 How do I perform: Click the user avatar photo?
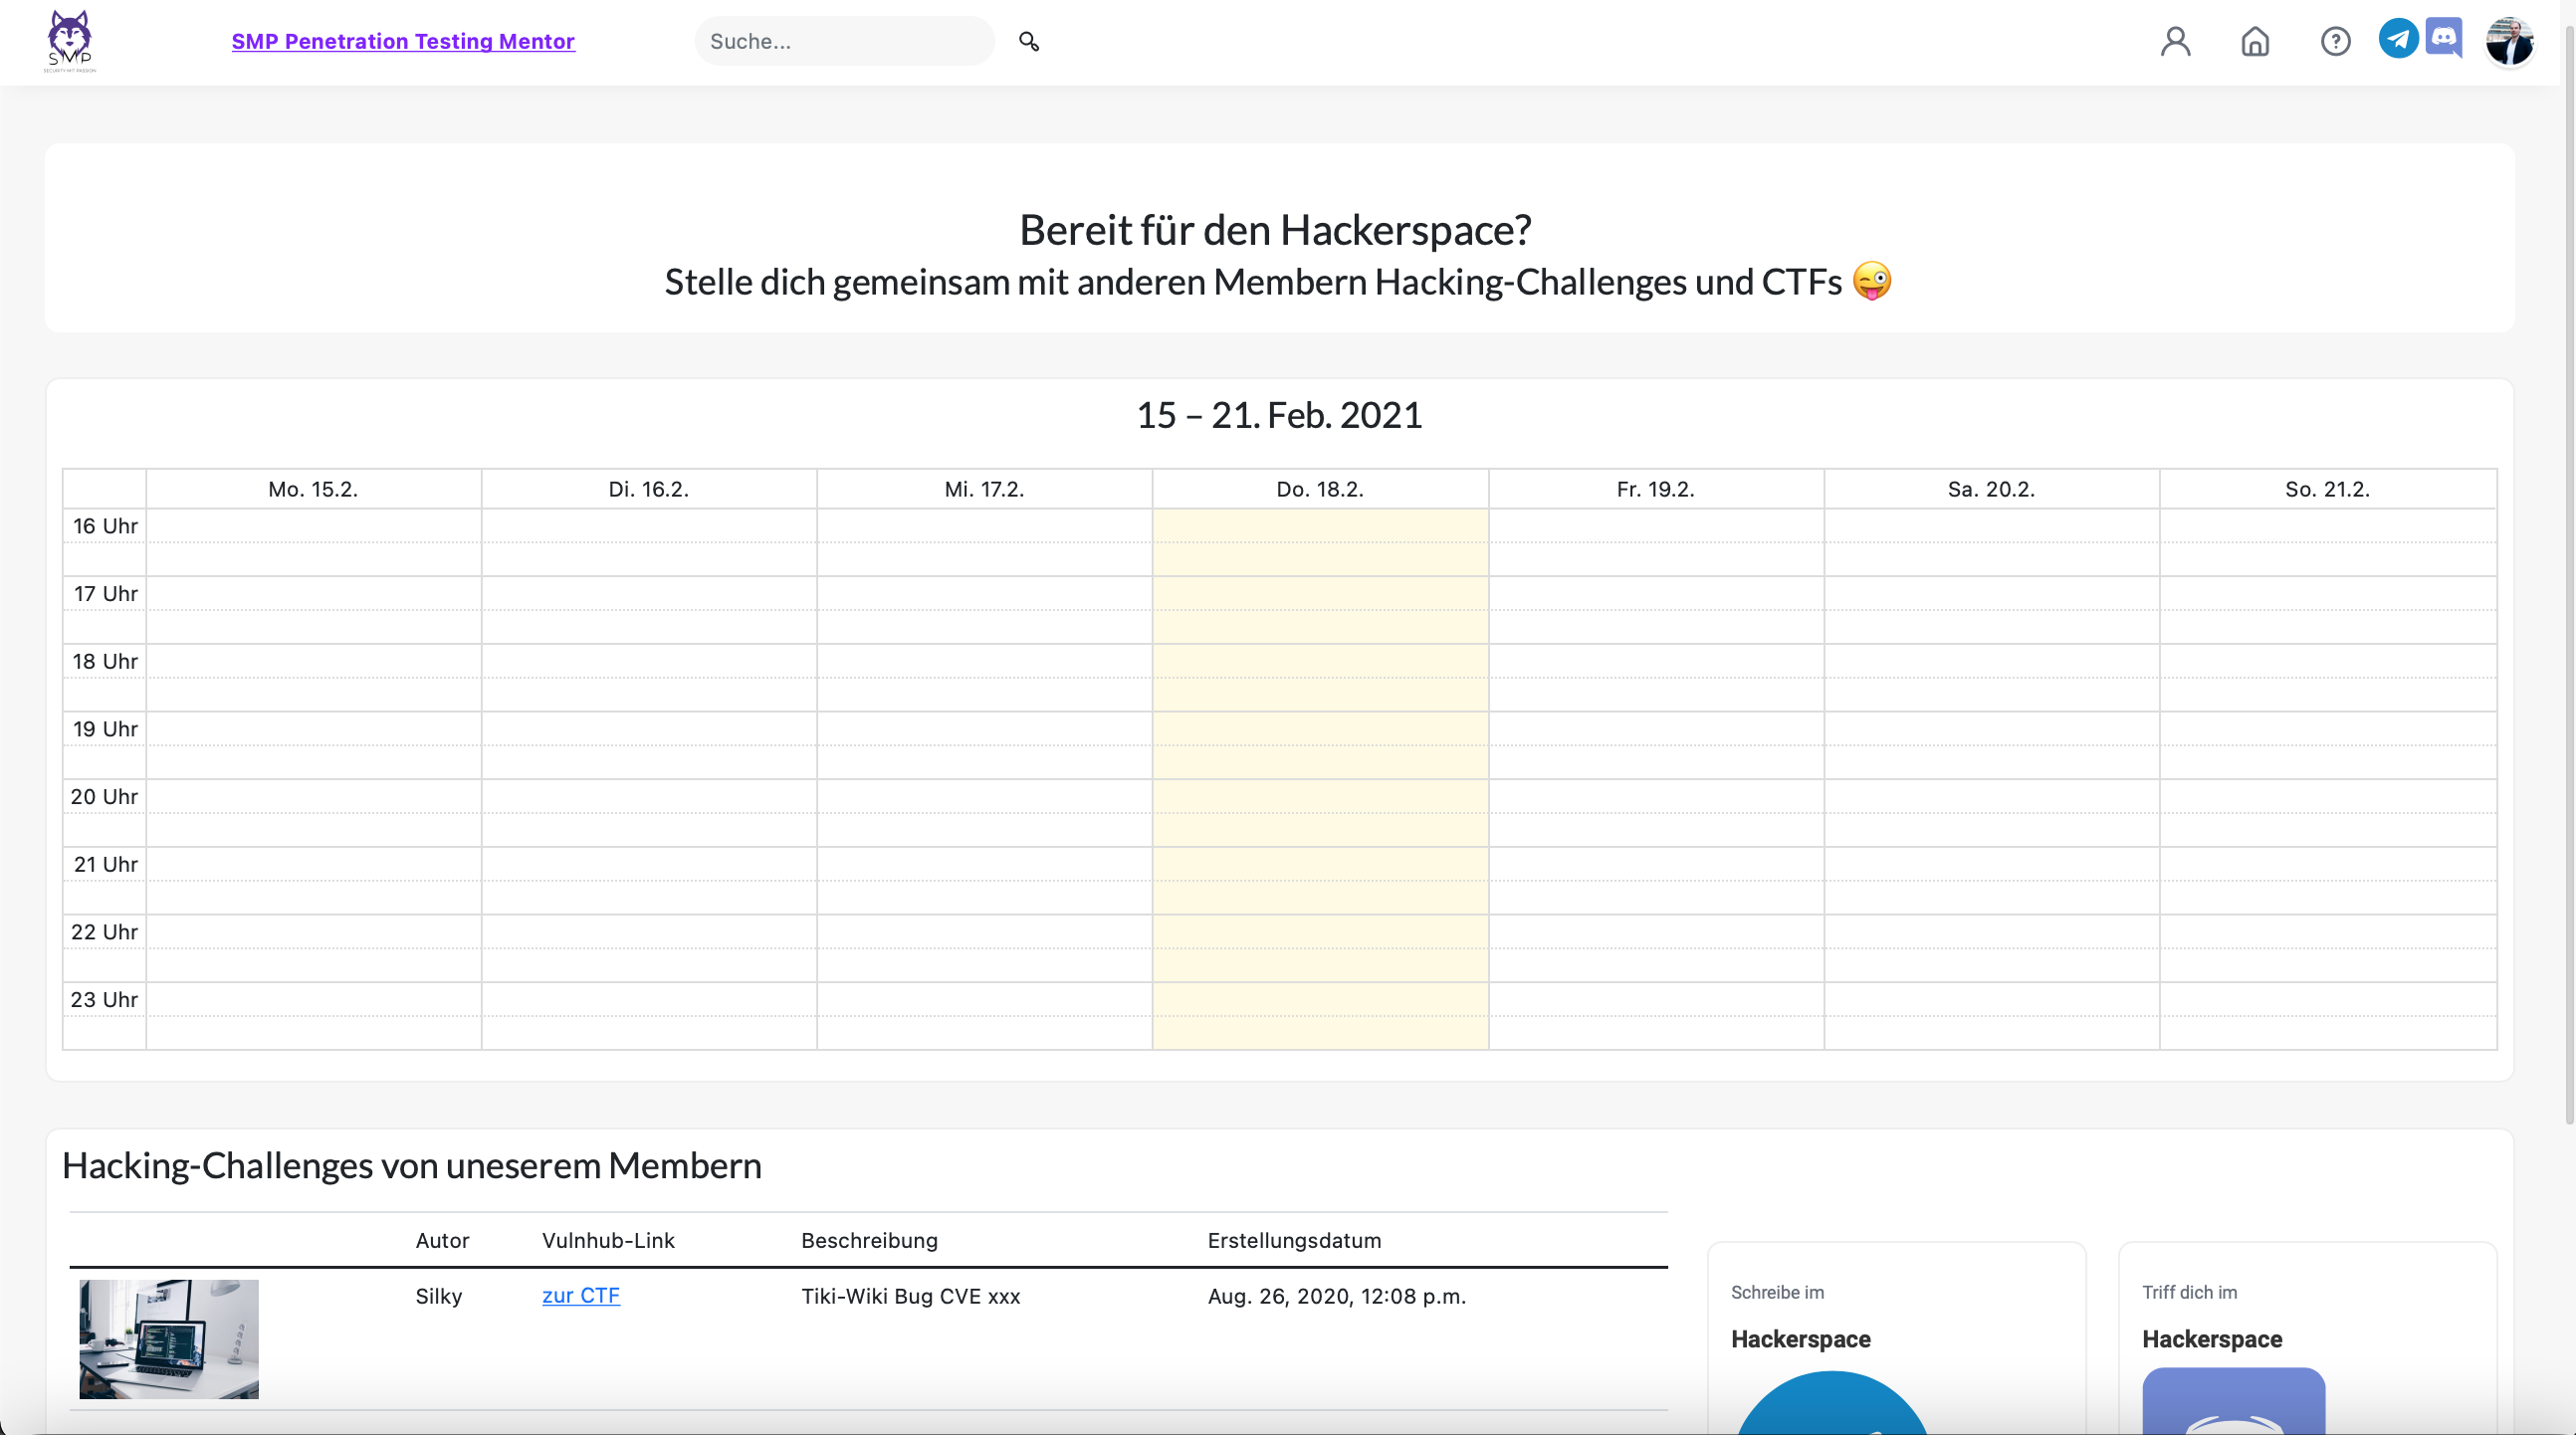2509,41
